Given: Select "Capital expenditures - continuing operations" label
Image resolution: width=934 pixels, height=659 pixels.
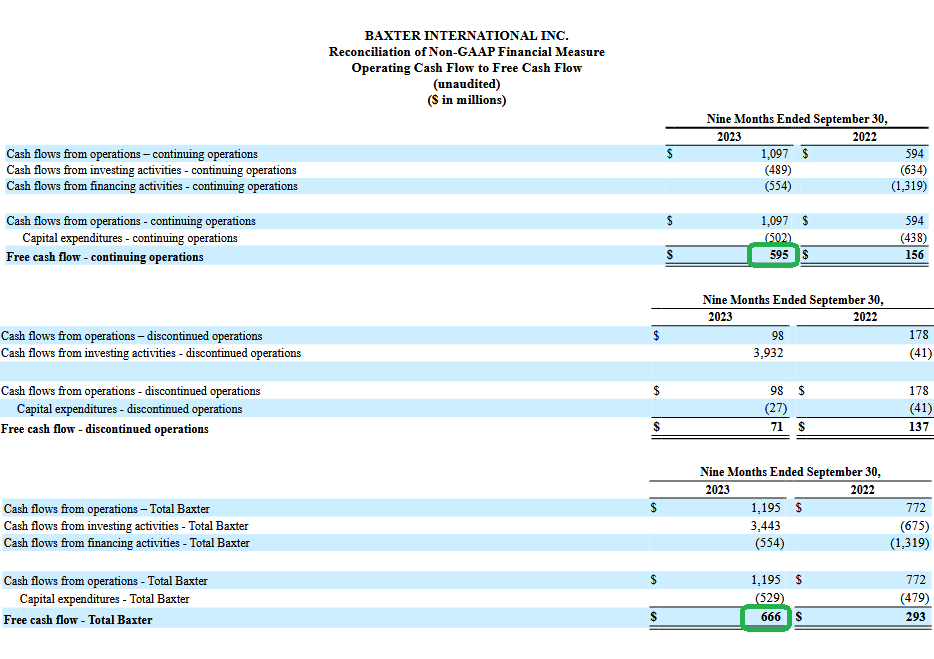Looking at the screenshot, I should coord(130,238).
